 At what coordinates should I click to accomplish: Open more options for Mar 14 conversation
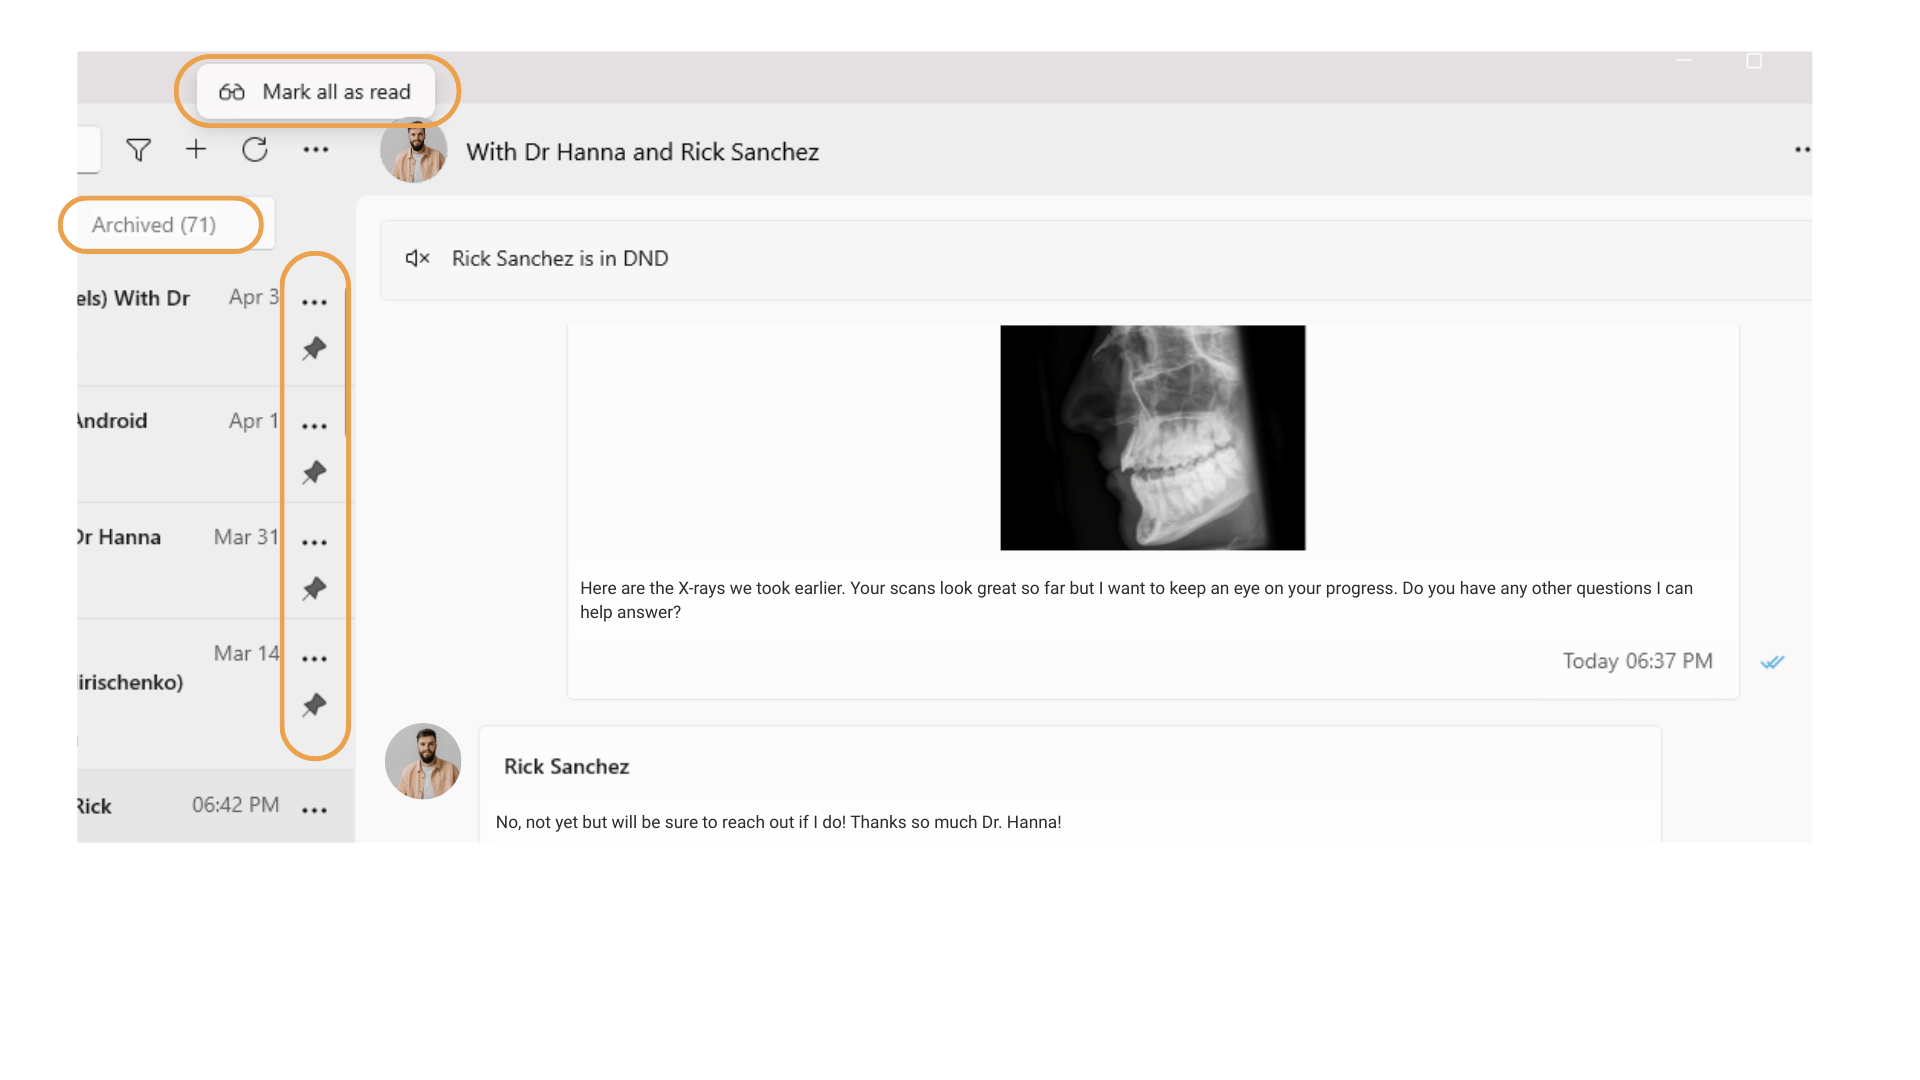tap(314, 659)
